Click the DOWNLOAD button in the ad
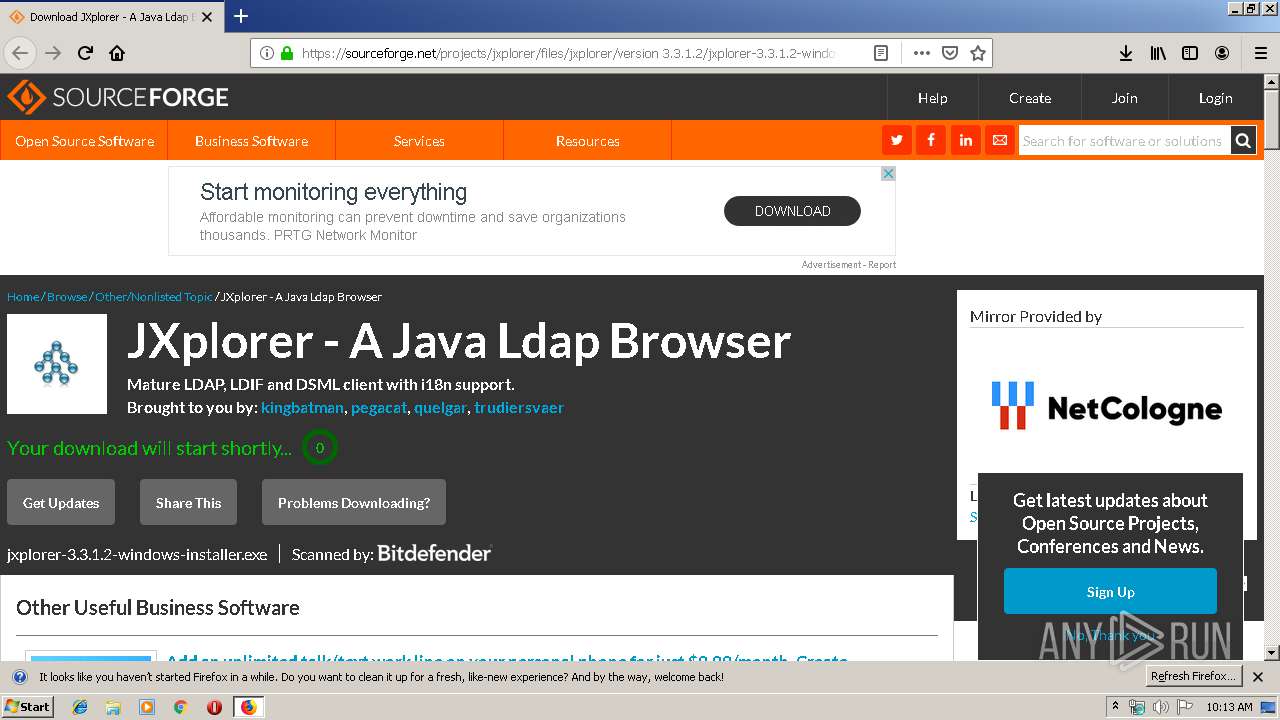Image resolution: width=1280 pixels, height=720 pixels. click(792, 211)
